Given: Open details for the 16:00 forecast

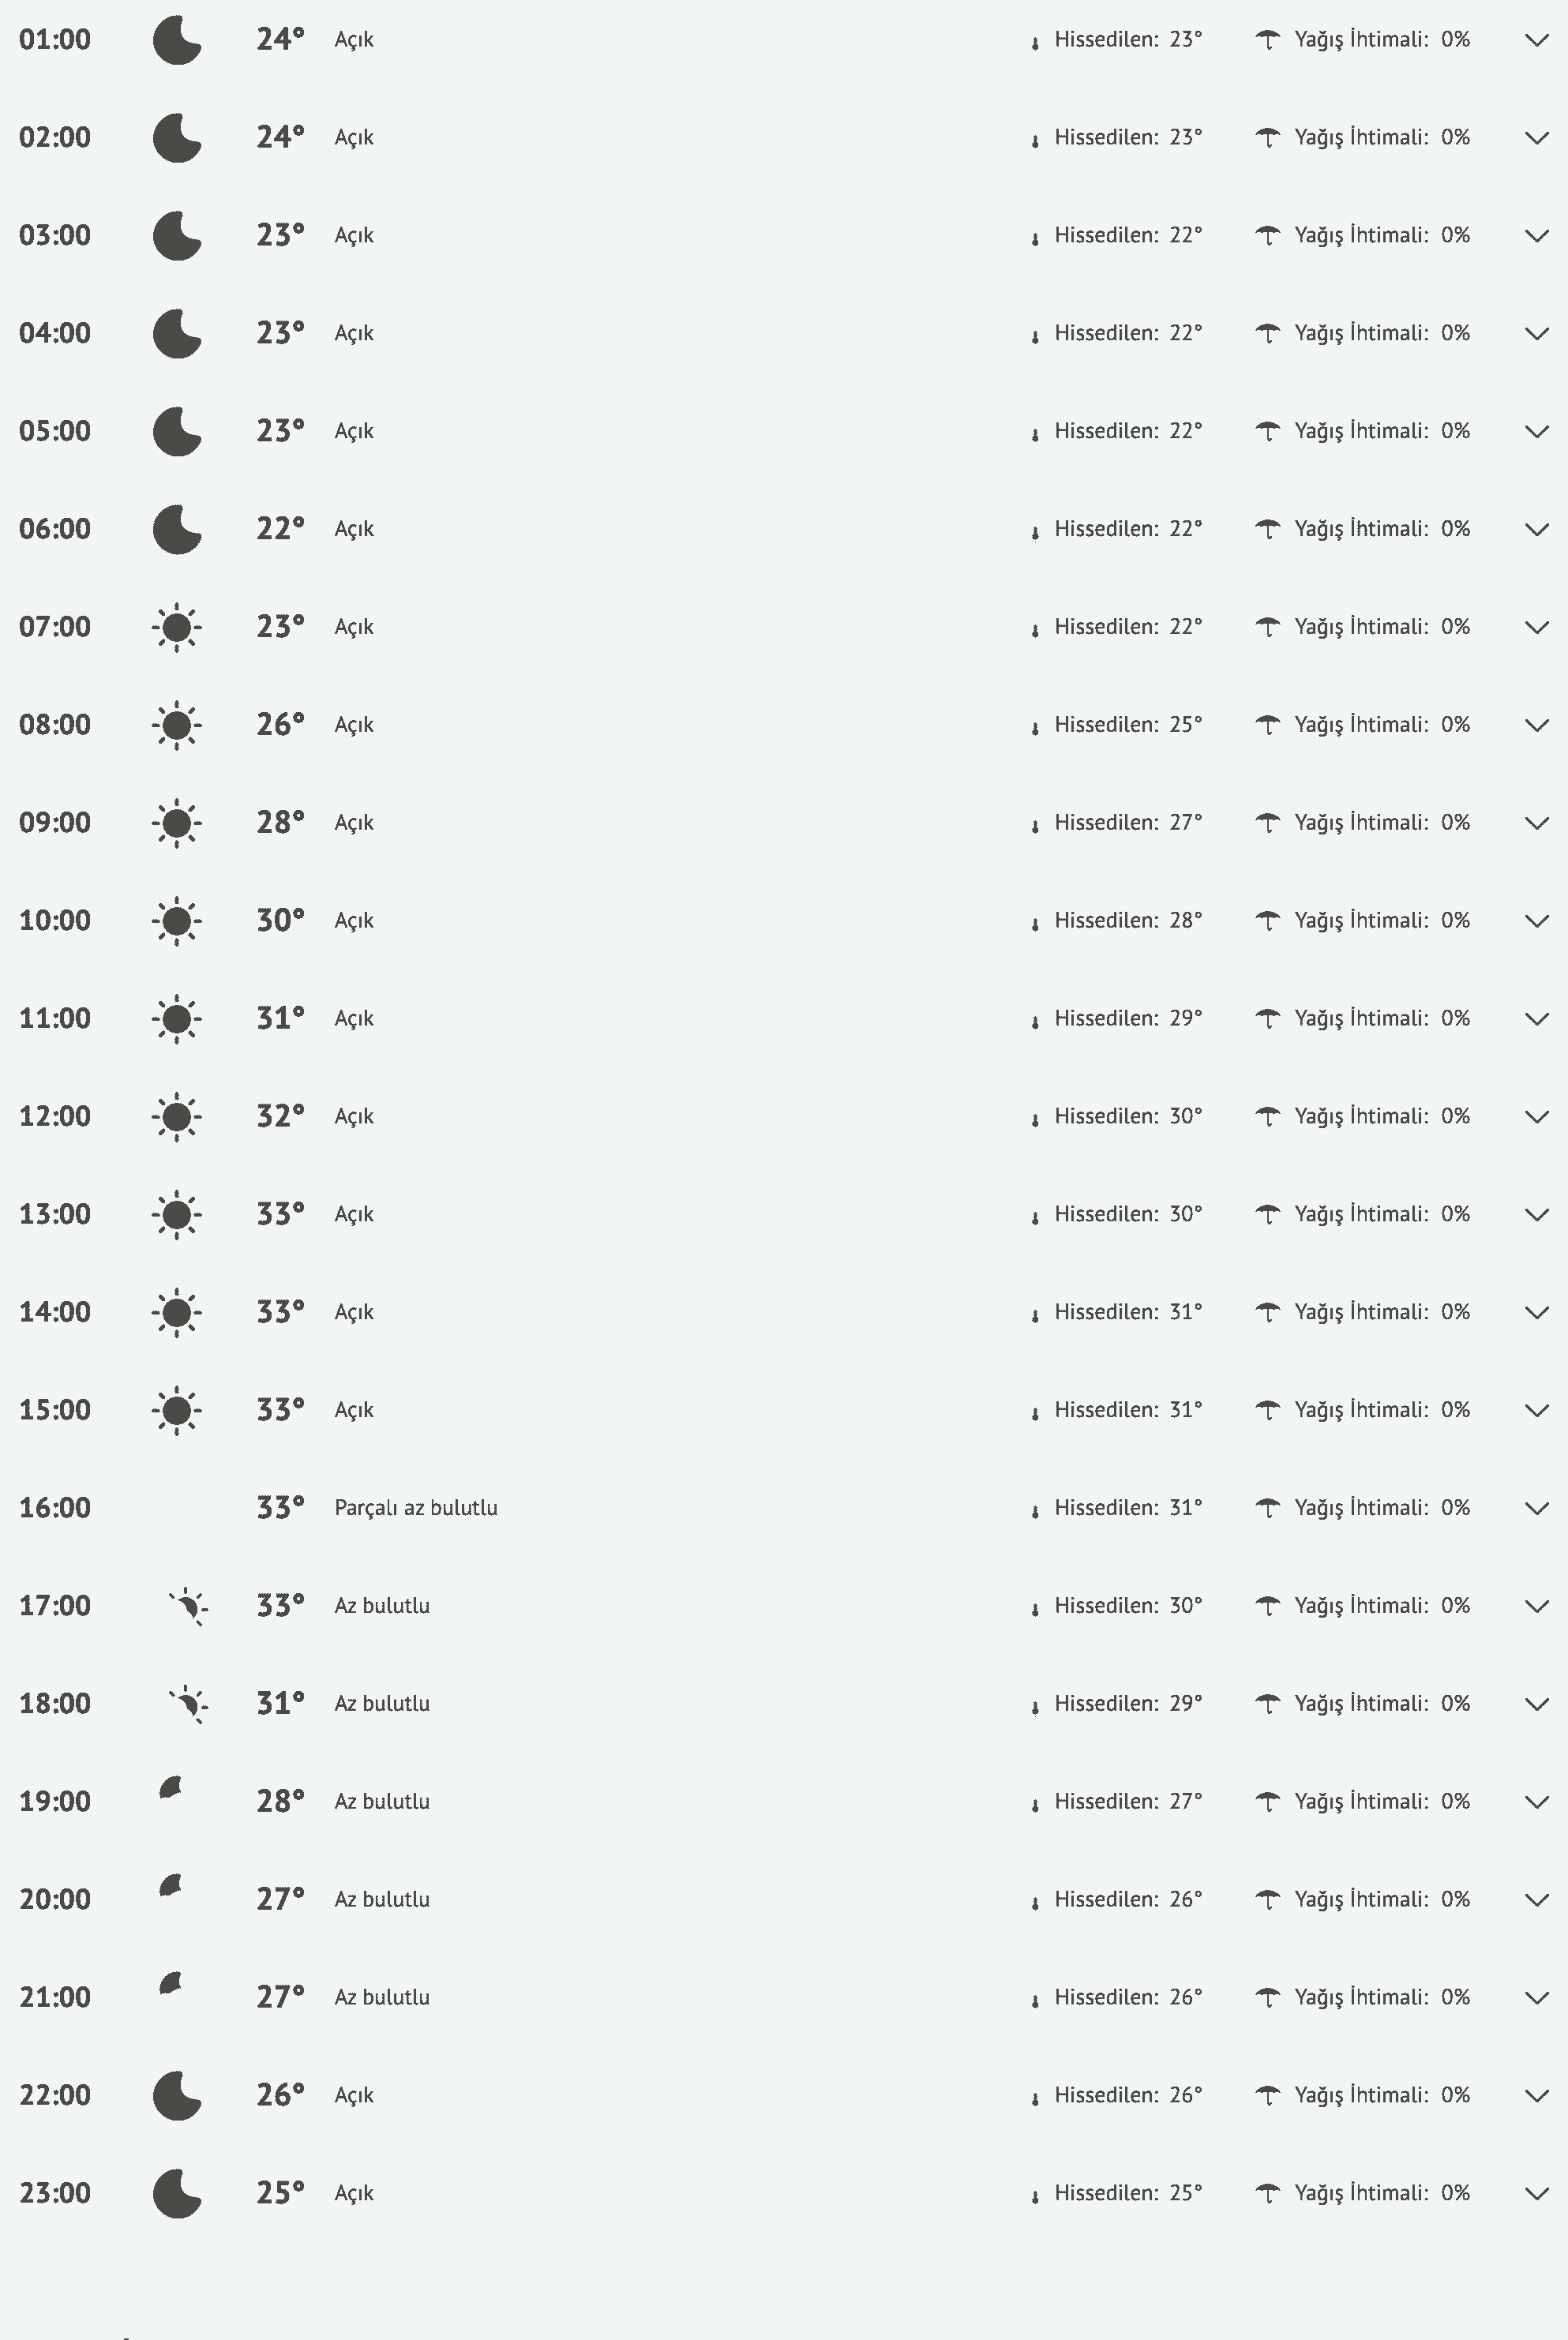Looking at the screenshot, I should (1536, 1509).
